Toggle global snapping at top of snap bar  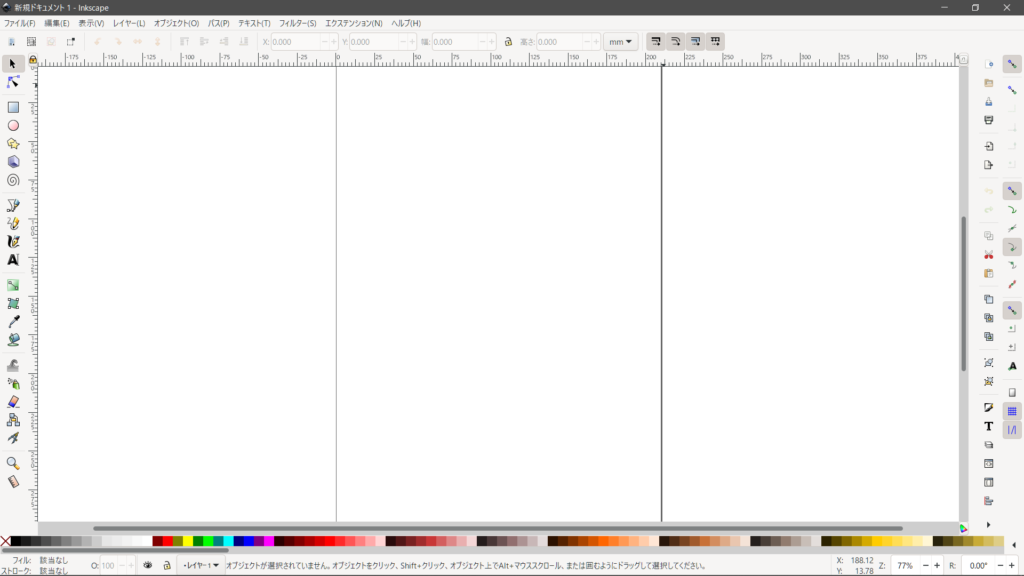coord(1012,64)
